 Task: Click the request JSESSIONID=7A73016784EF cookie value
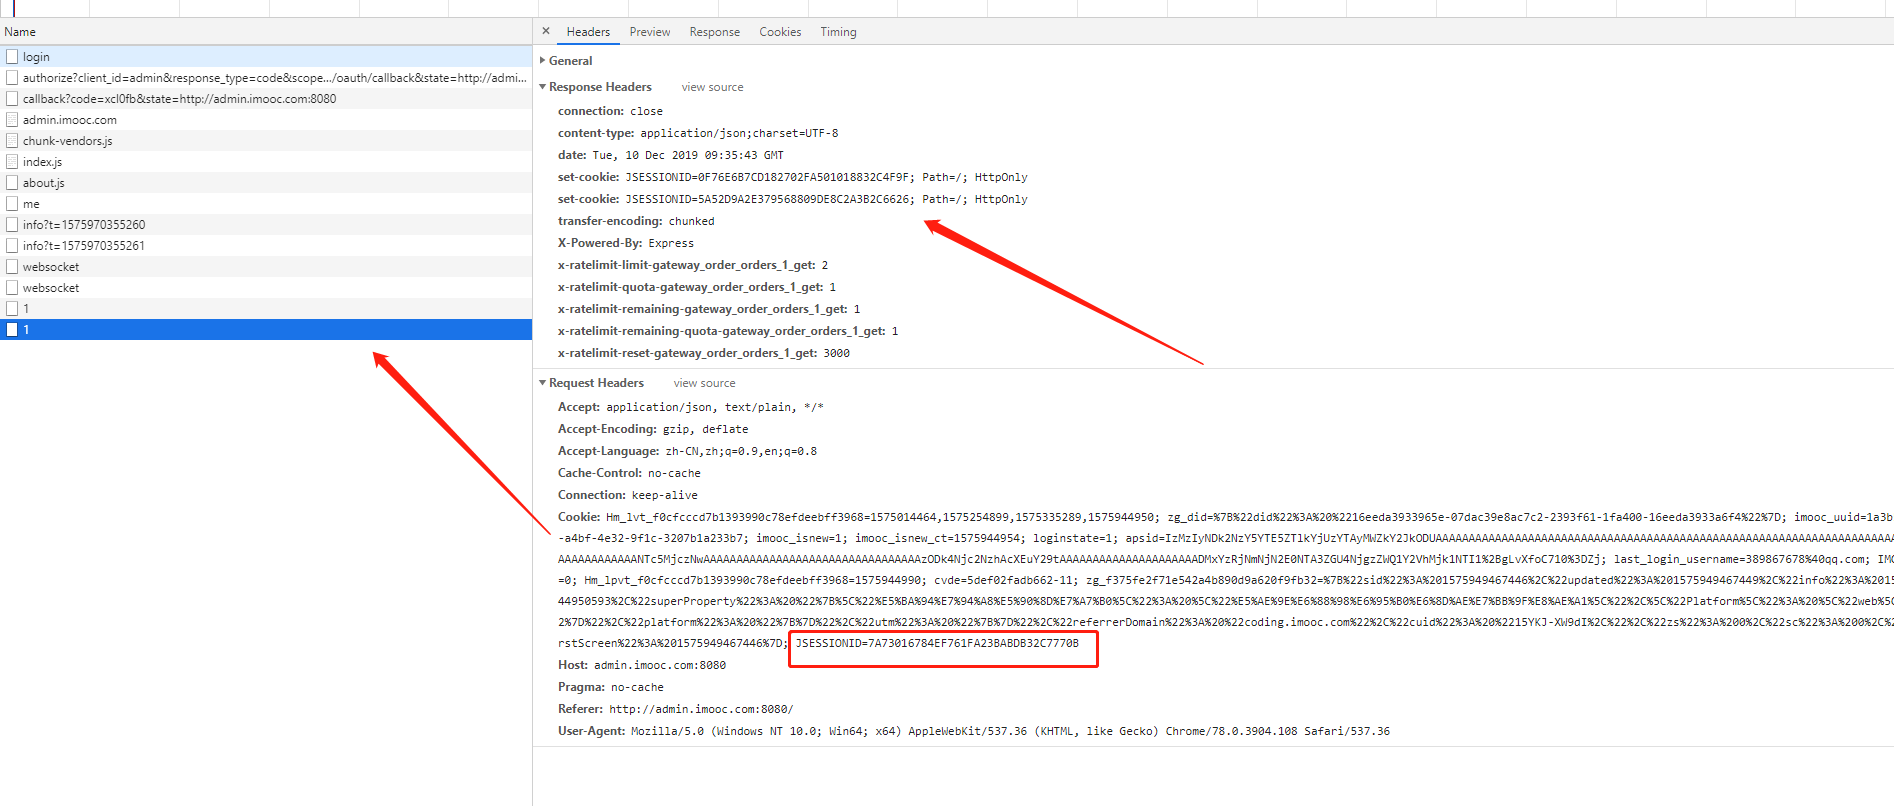[x=937, y=643]
